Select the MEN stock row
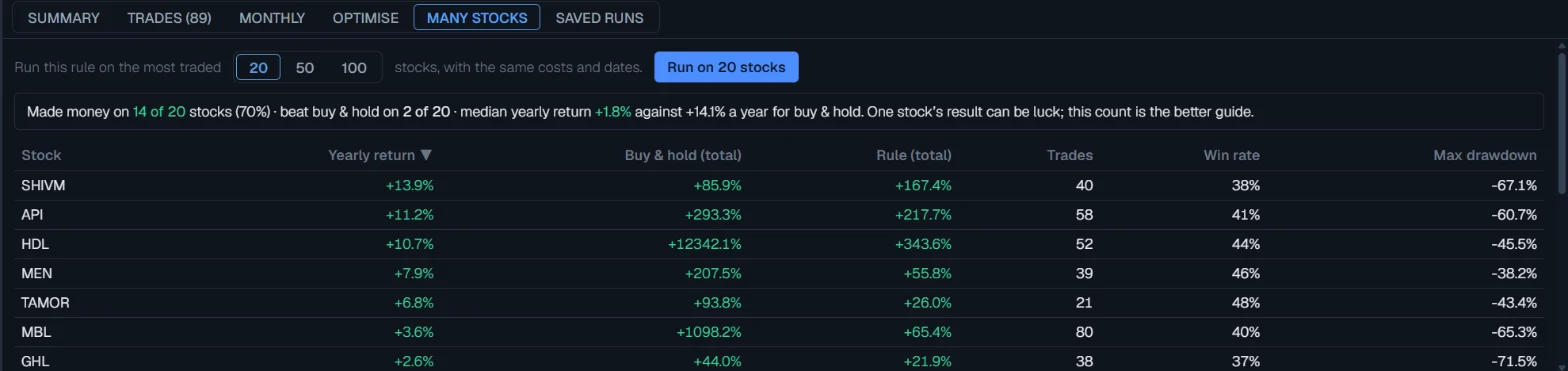1568x371 pixels. pos(779,273)
